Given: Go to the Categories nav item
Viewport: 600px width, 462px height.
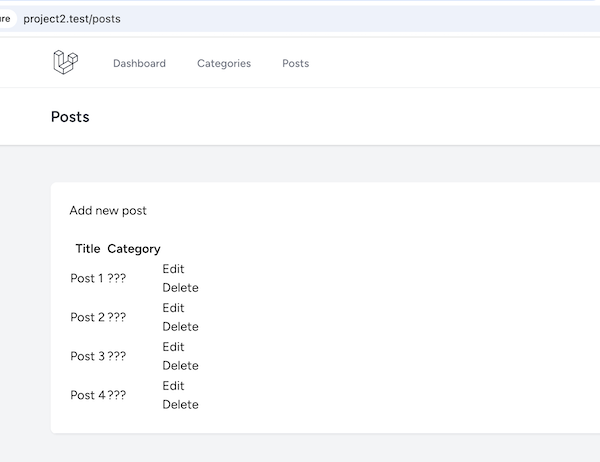Looking at the screenshot, I should click(224, 63).
